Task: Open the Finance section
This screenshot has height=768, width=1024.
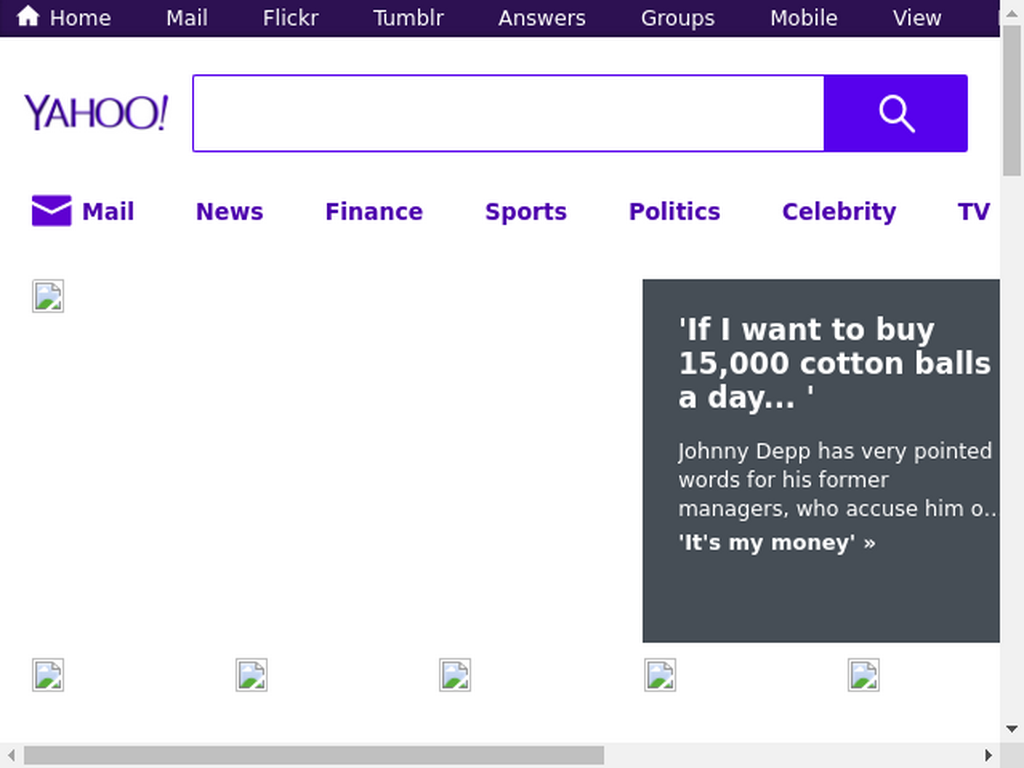Action: pyautogui.click(x=374, y=212)
